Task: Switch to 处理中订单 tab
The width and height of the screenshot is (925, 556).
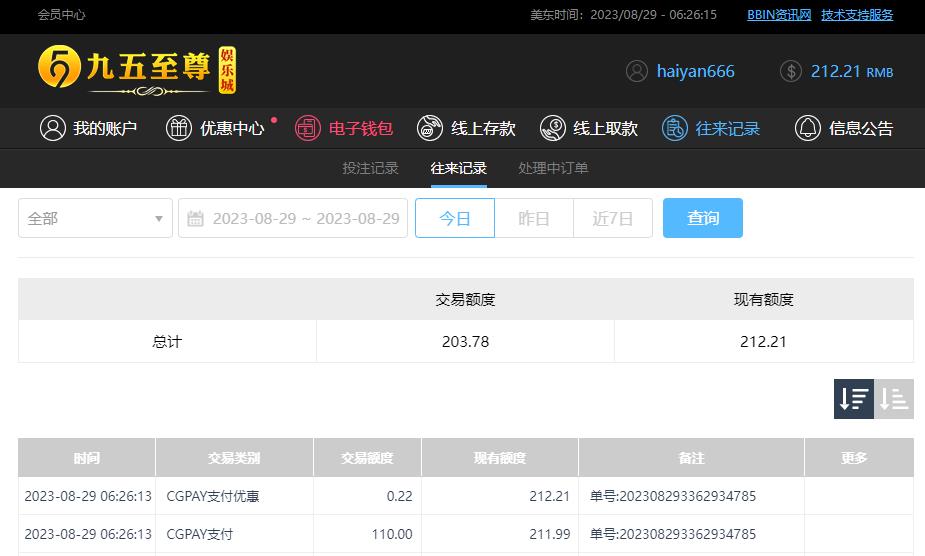Action: coord(553,168)
